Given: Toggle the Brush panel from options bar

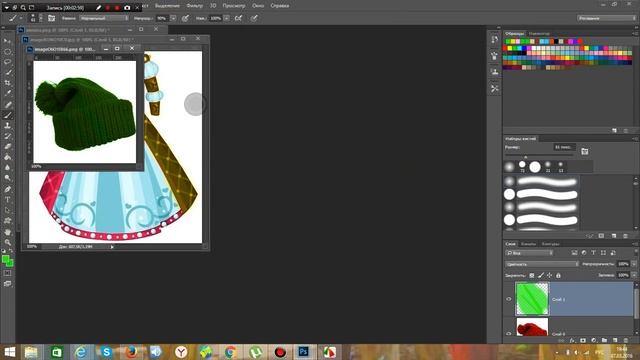Looking at the screenshot, I should [51, 18].
